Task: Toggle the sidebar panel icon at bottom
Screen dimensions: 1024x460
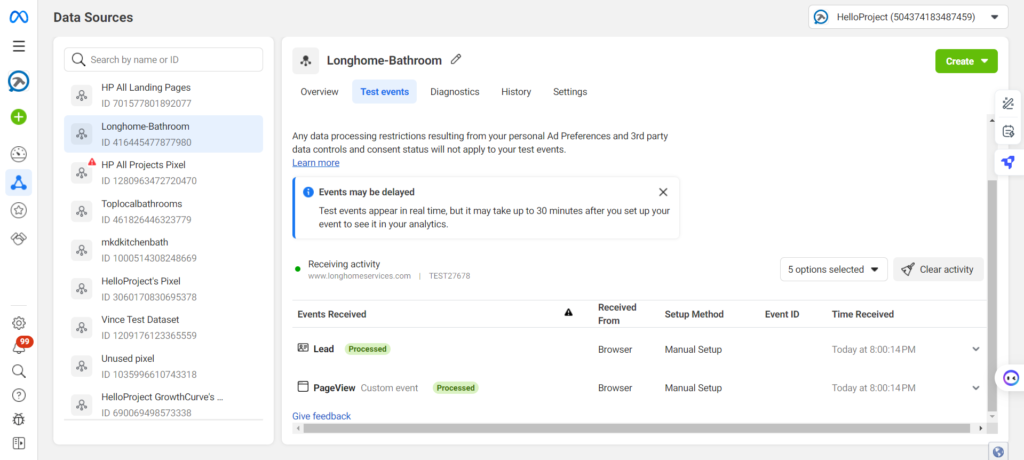Action: pos(19,443)
